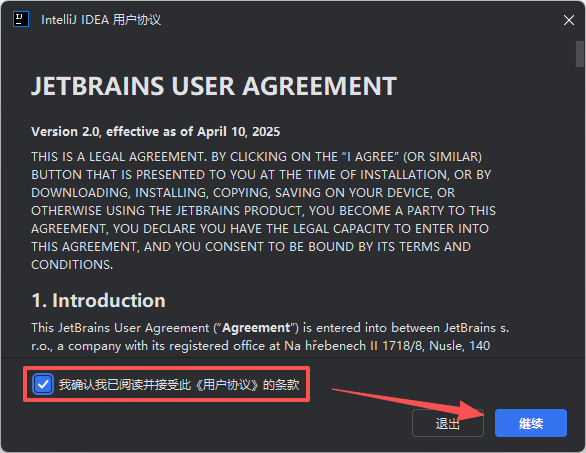Click the JETBRAINS USER AGREEMENT heading

(x=214, y=86)
